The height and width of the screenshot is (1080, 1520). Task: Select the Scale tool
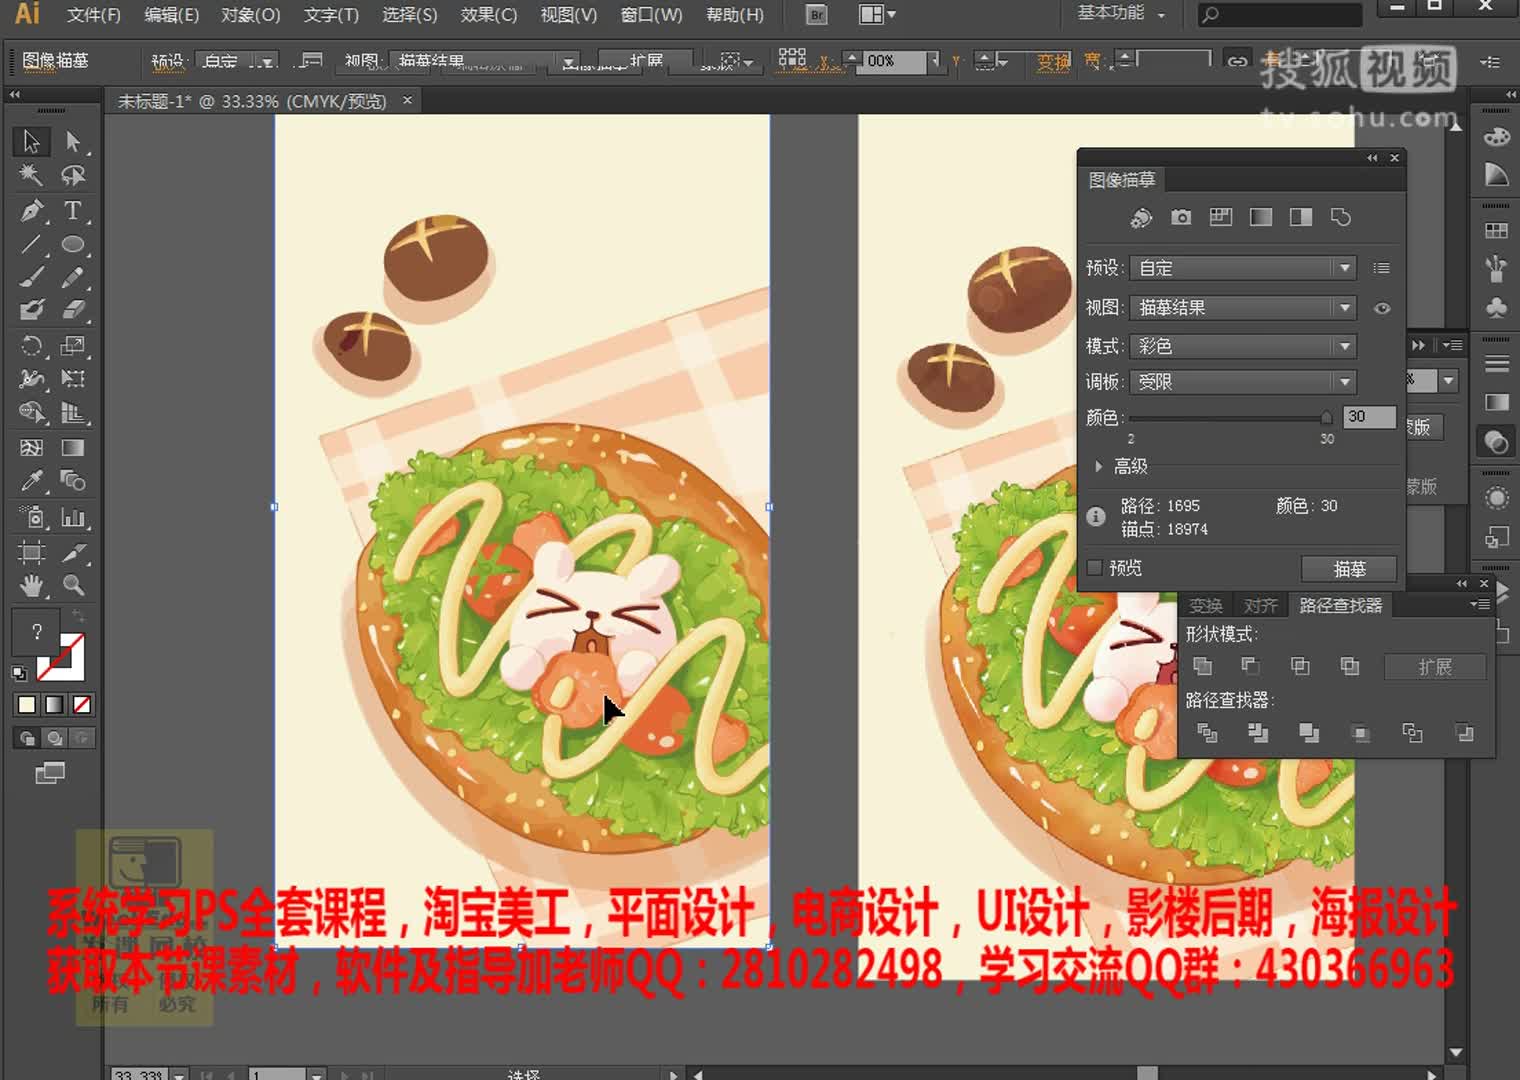[73, 346]
